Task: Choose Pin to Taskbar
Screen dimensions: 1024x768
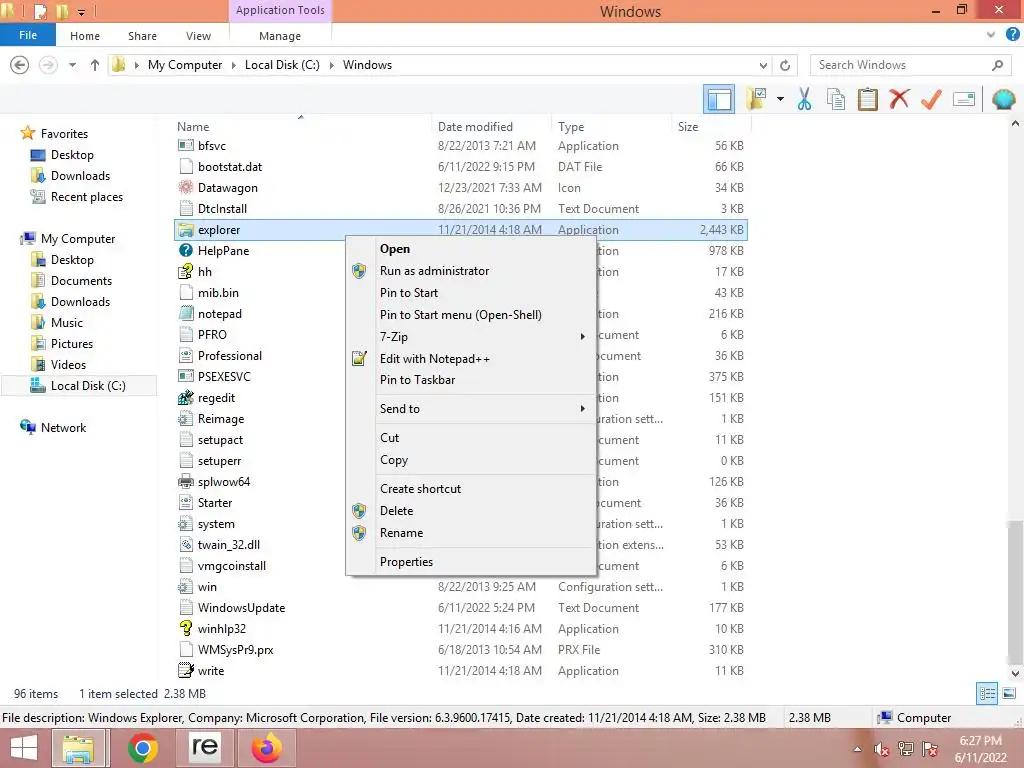Action: (x=417, y=379)
